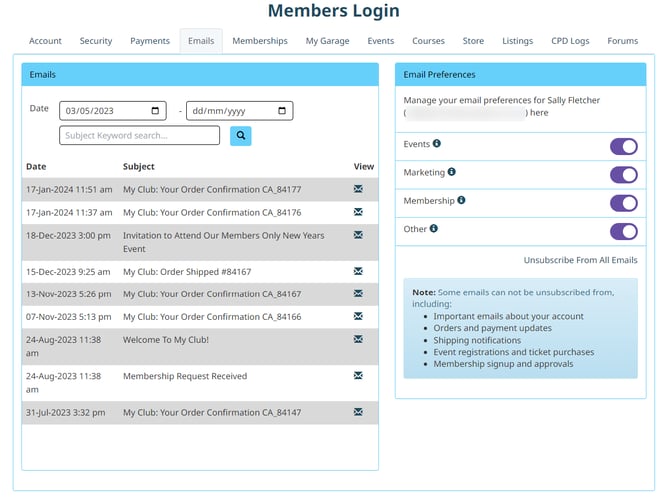670x500 pixels.
Task: Click Unsubscribe From All Emails link
Action: (x=580, y=260)
